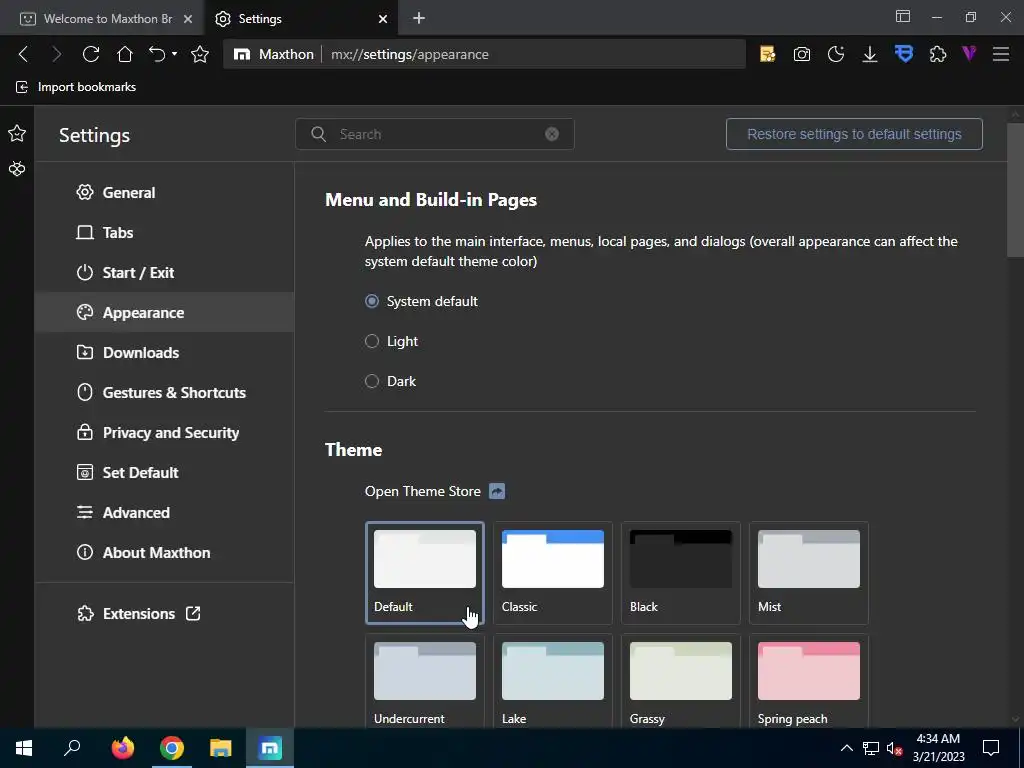Open the Advanced settings section

[164, 513]
